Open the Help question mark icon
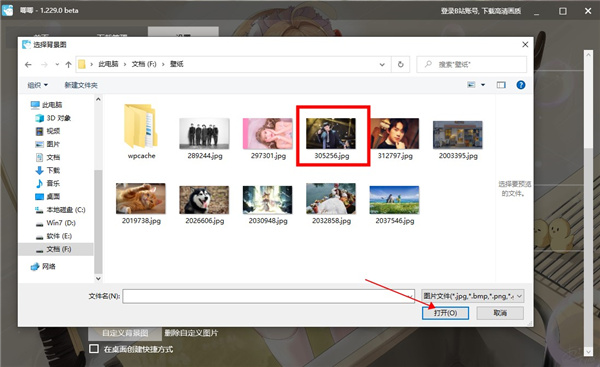Image resolution: width=600 pixels, height=367 pixels. coord(520,85)
